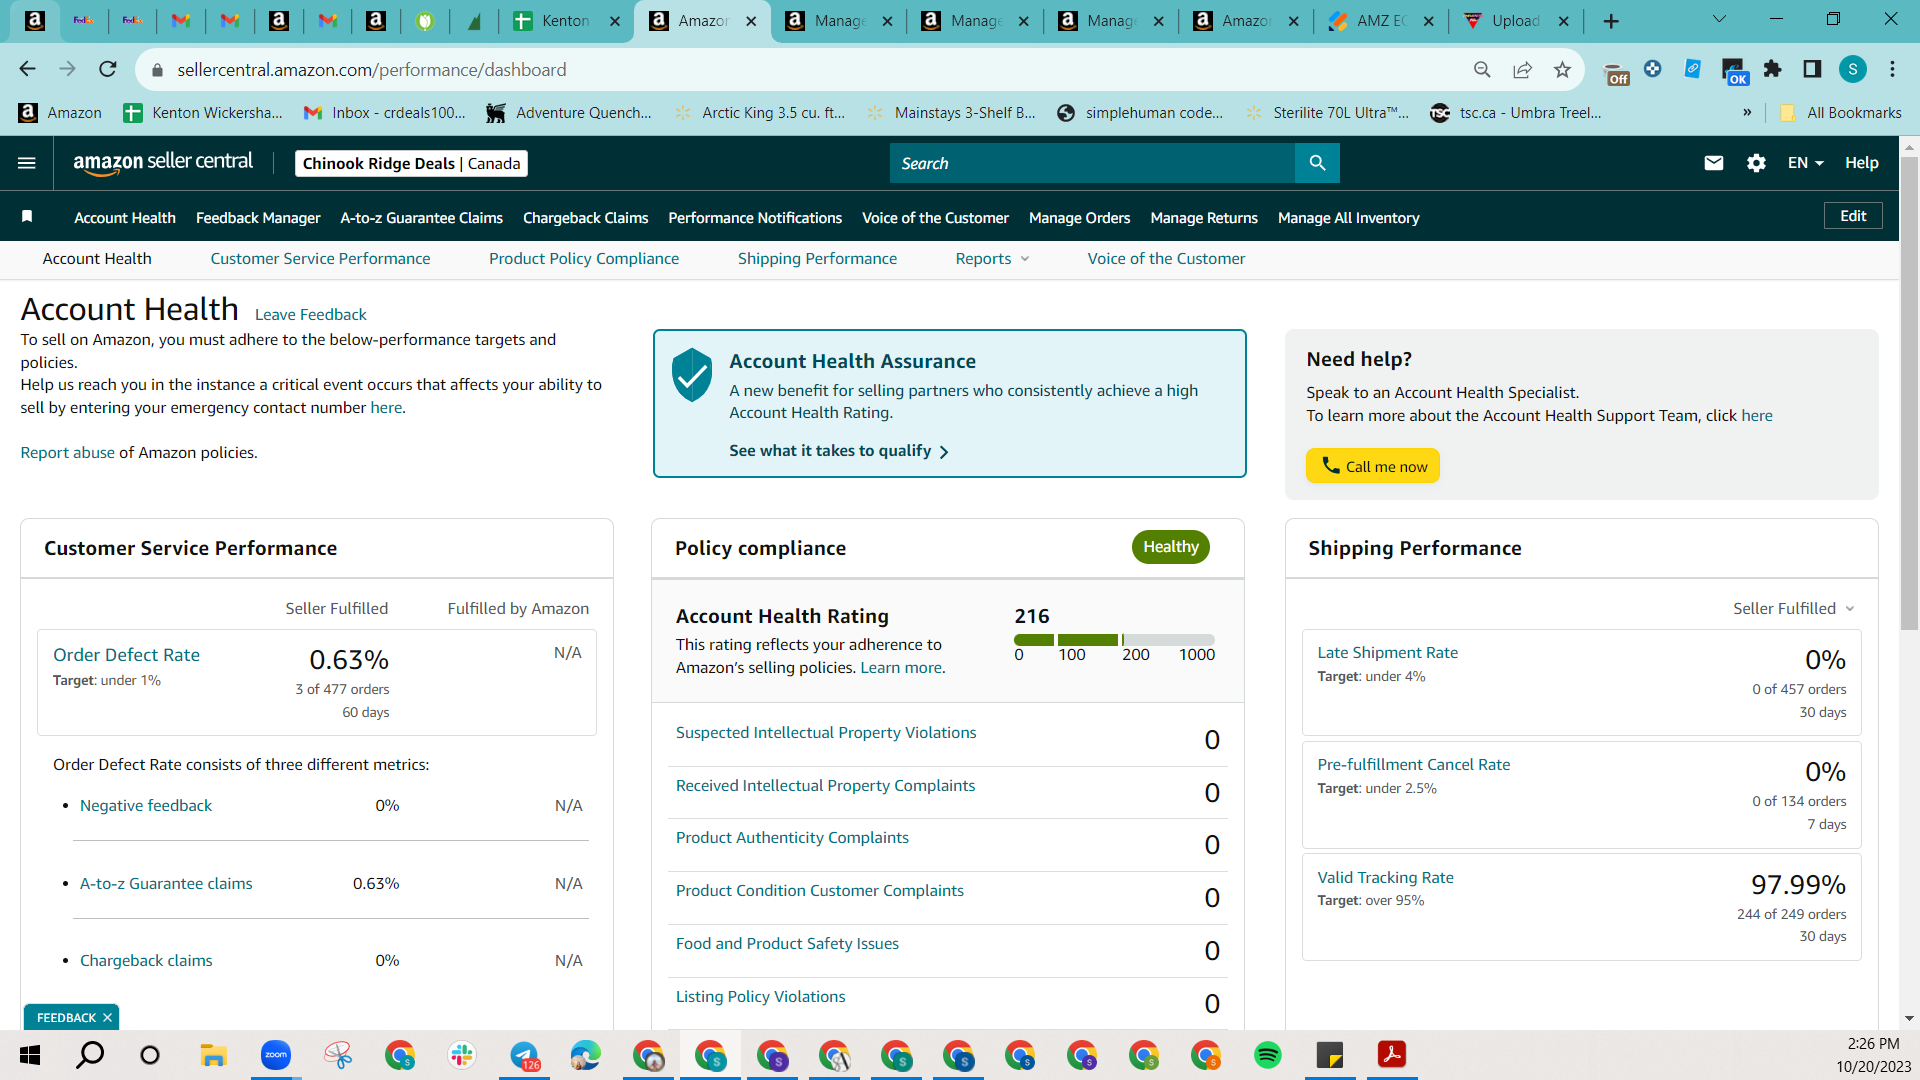Open Voice of the Customer sub-tab
Screen dimensions: 1920x1080
pos(1166,259)
